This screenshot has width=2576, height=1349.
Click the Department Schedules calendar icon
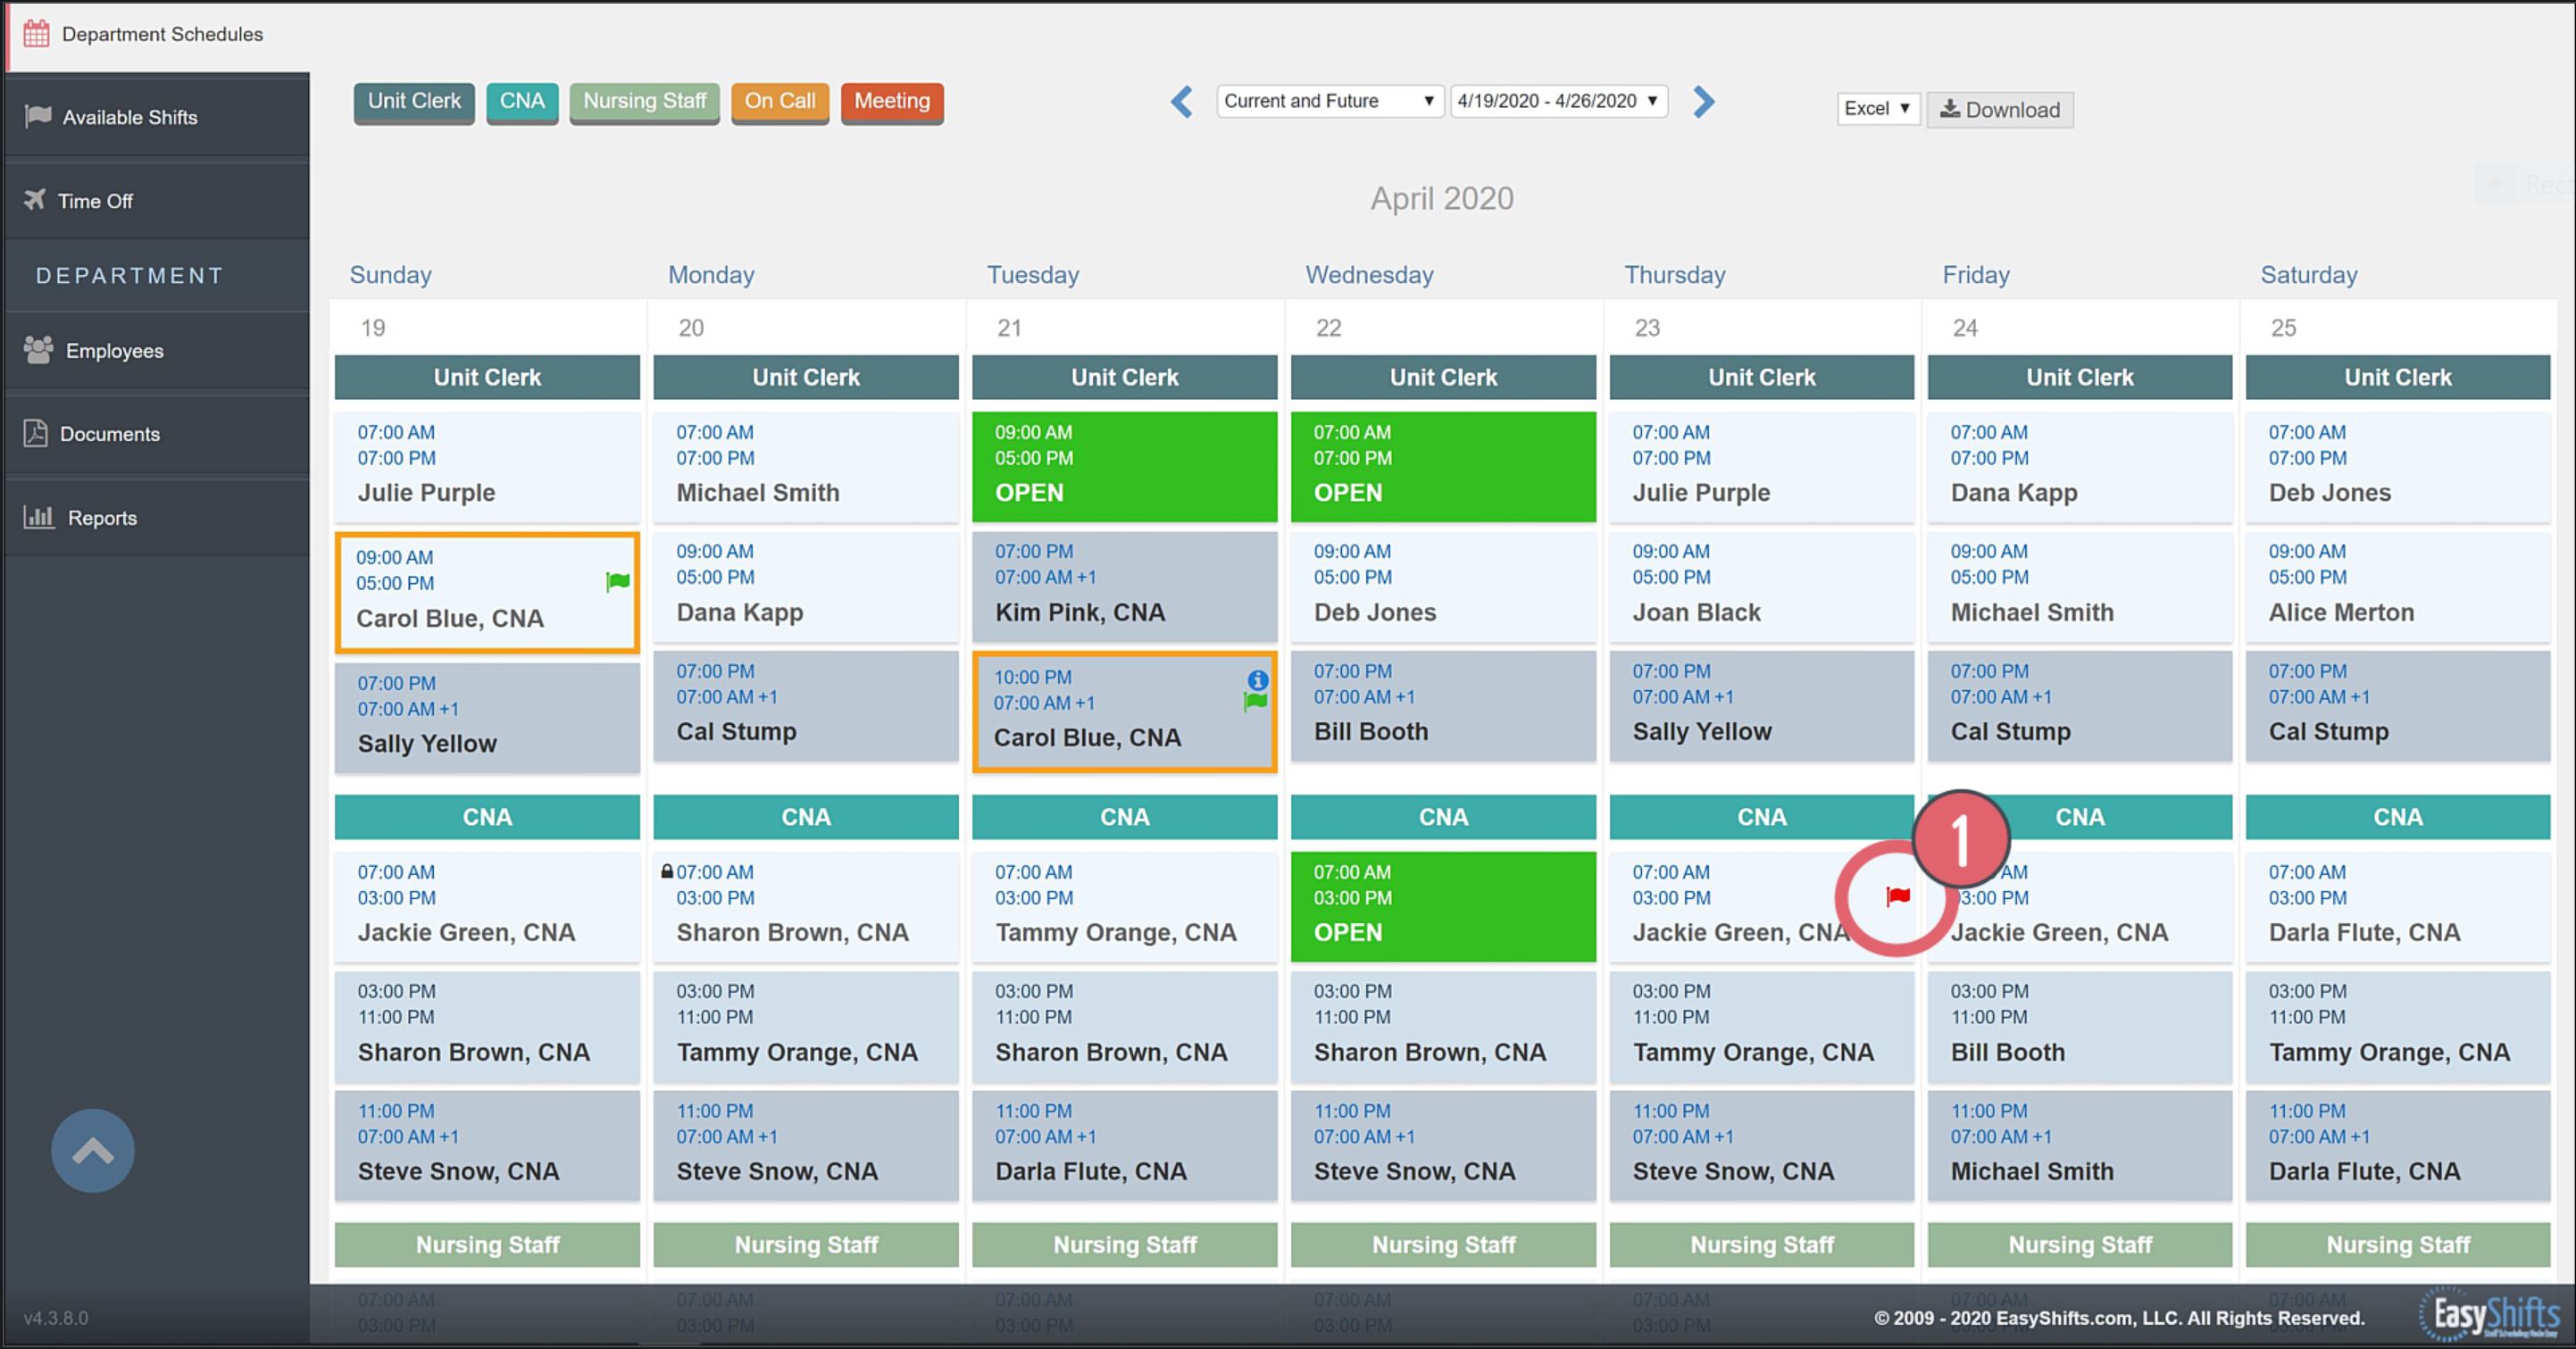click(x=36, y=34)
